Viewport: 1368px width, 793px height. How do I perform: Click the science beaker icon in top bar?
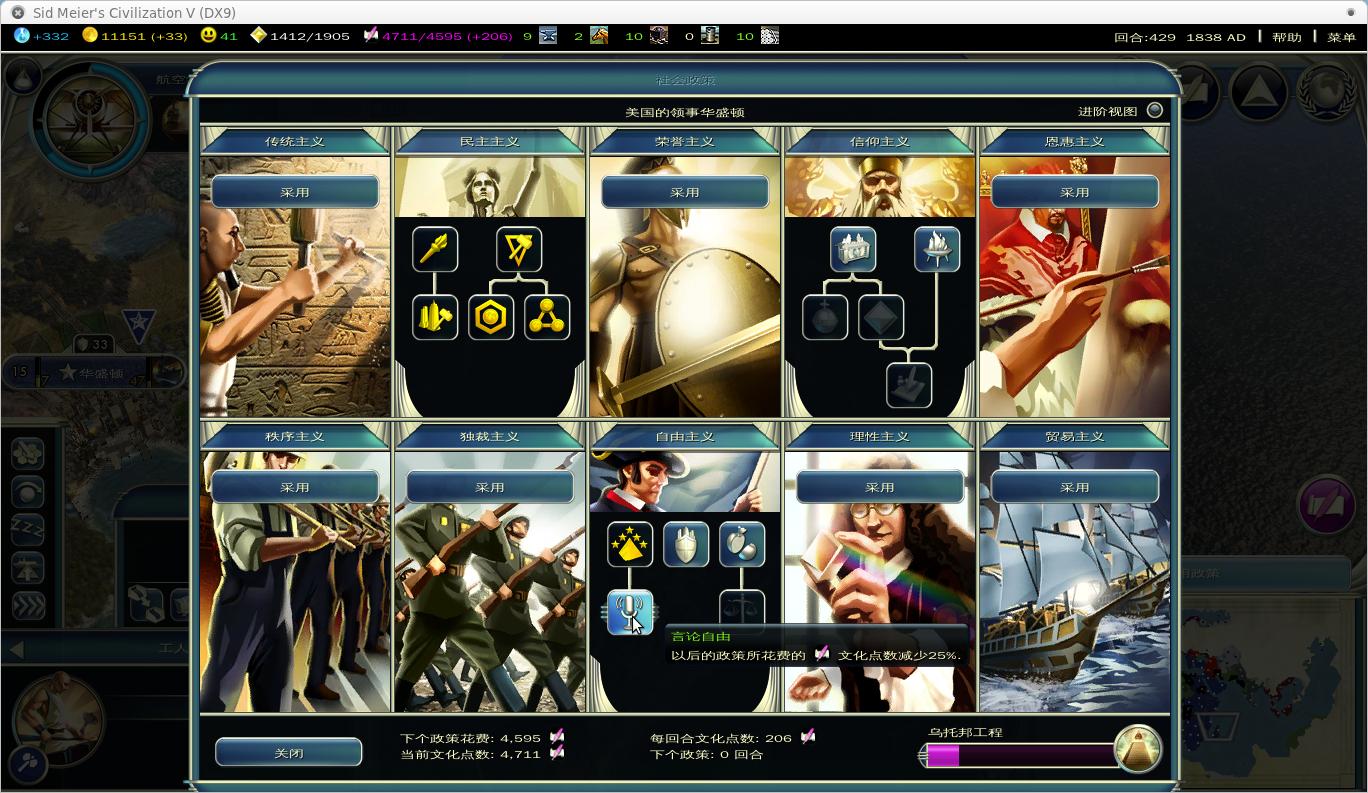[x=22, y=36]
